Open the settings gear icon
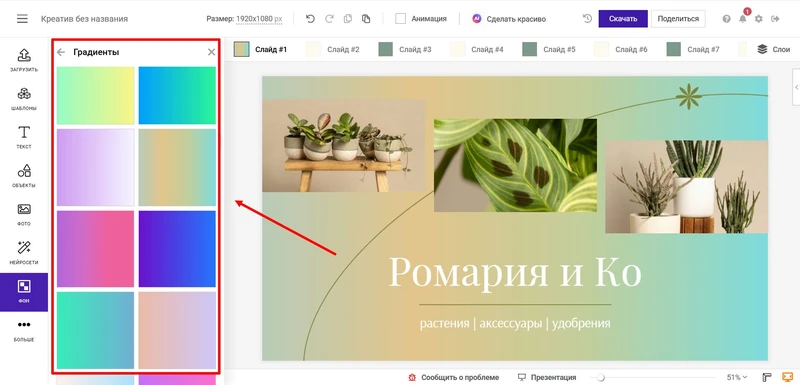 (x=759, y=19)
